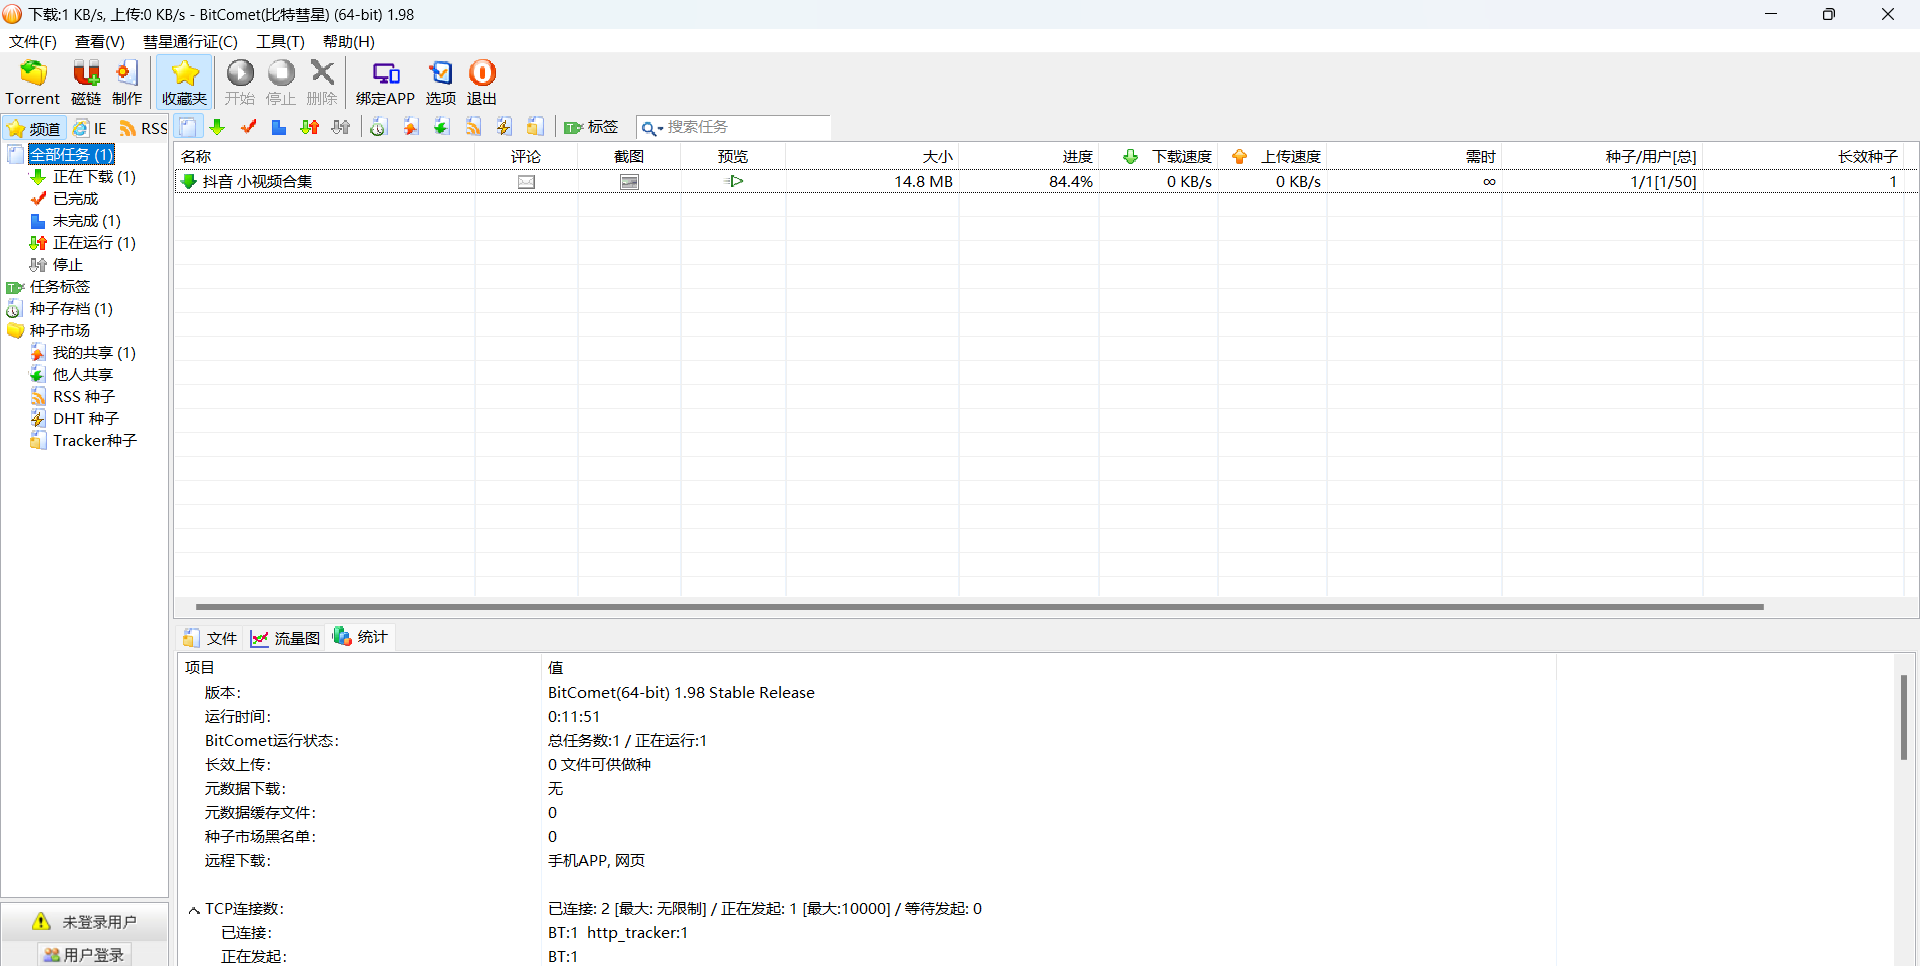The image size is (1920, 966).
Task: Switch to the 频道 channel tab
Action: pos(34,128)
